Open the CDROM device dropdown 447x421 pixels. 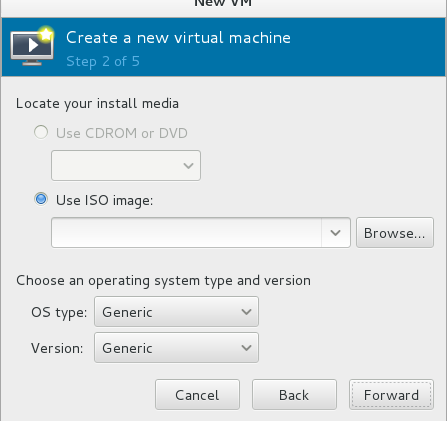(x=126, y=165)
